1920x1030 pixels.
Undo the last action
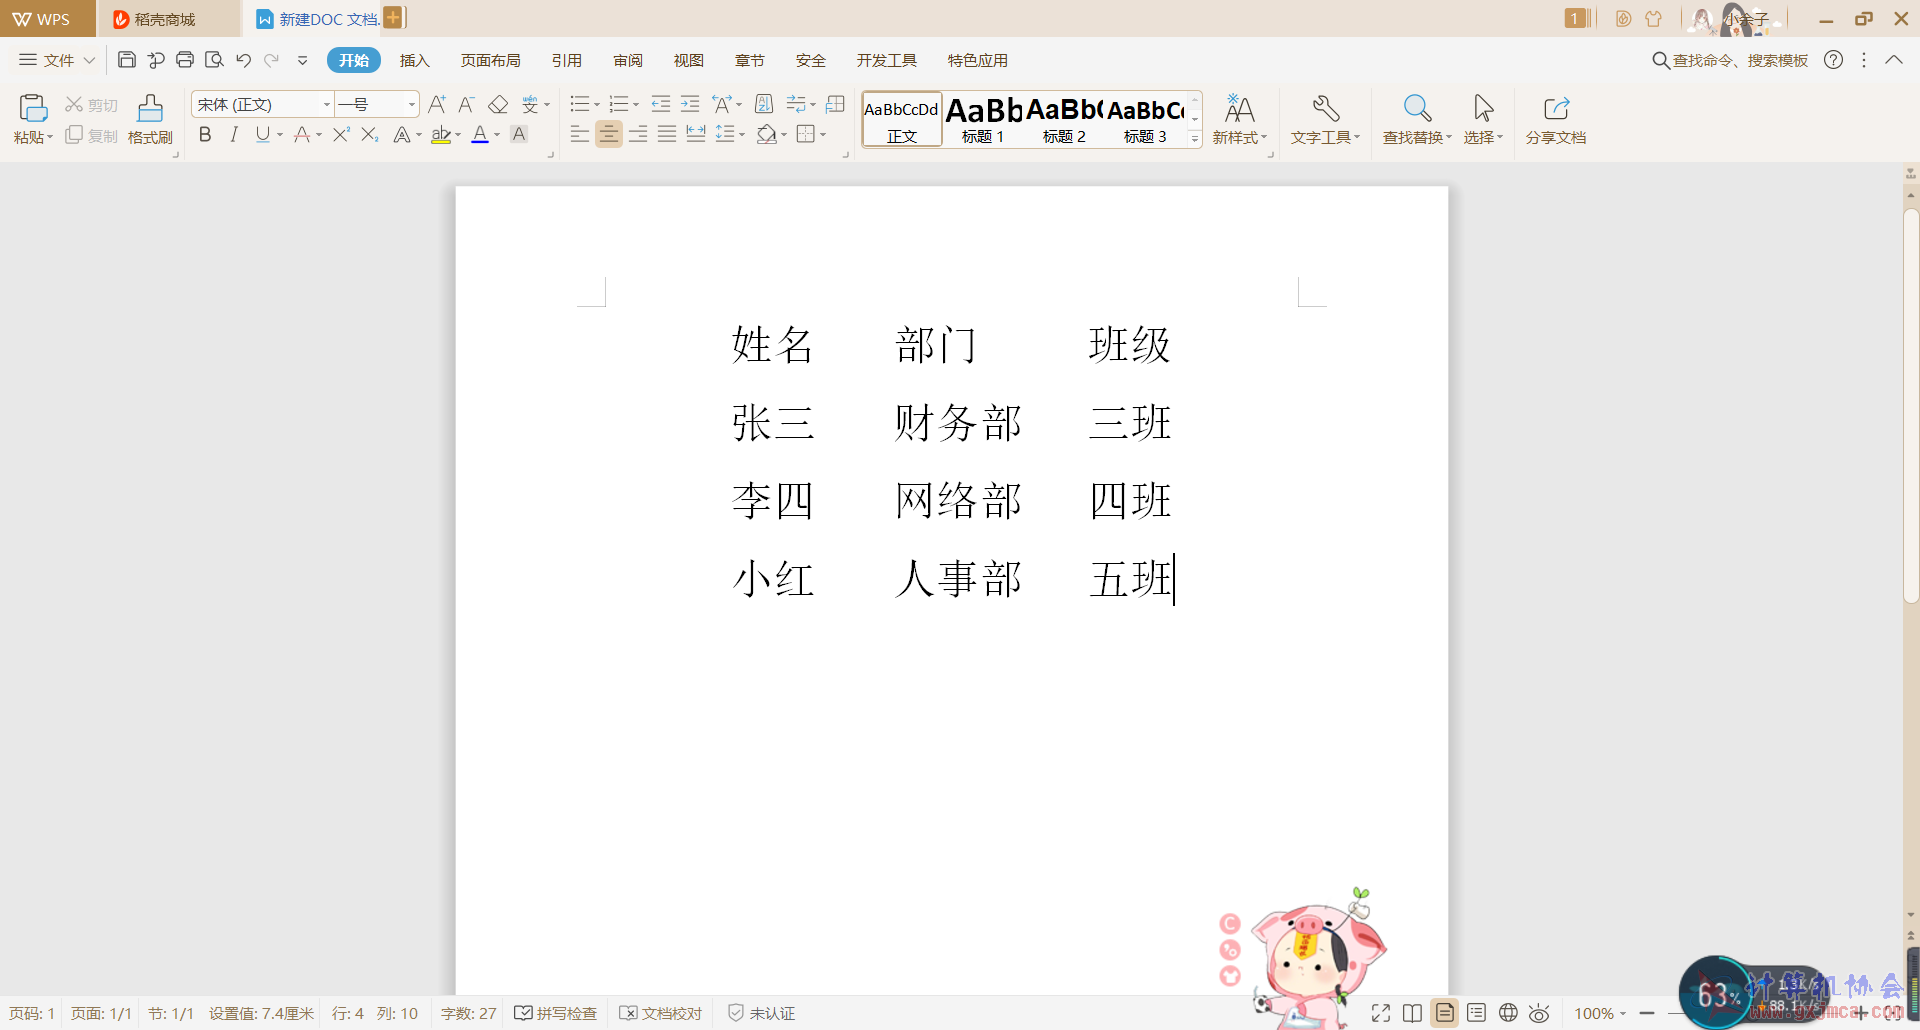tap(243, 60)
